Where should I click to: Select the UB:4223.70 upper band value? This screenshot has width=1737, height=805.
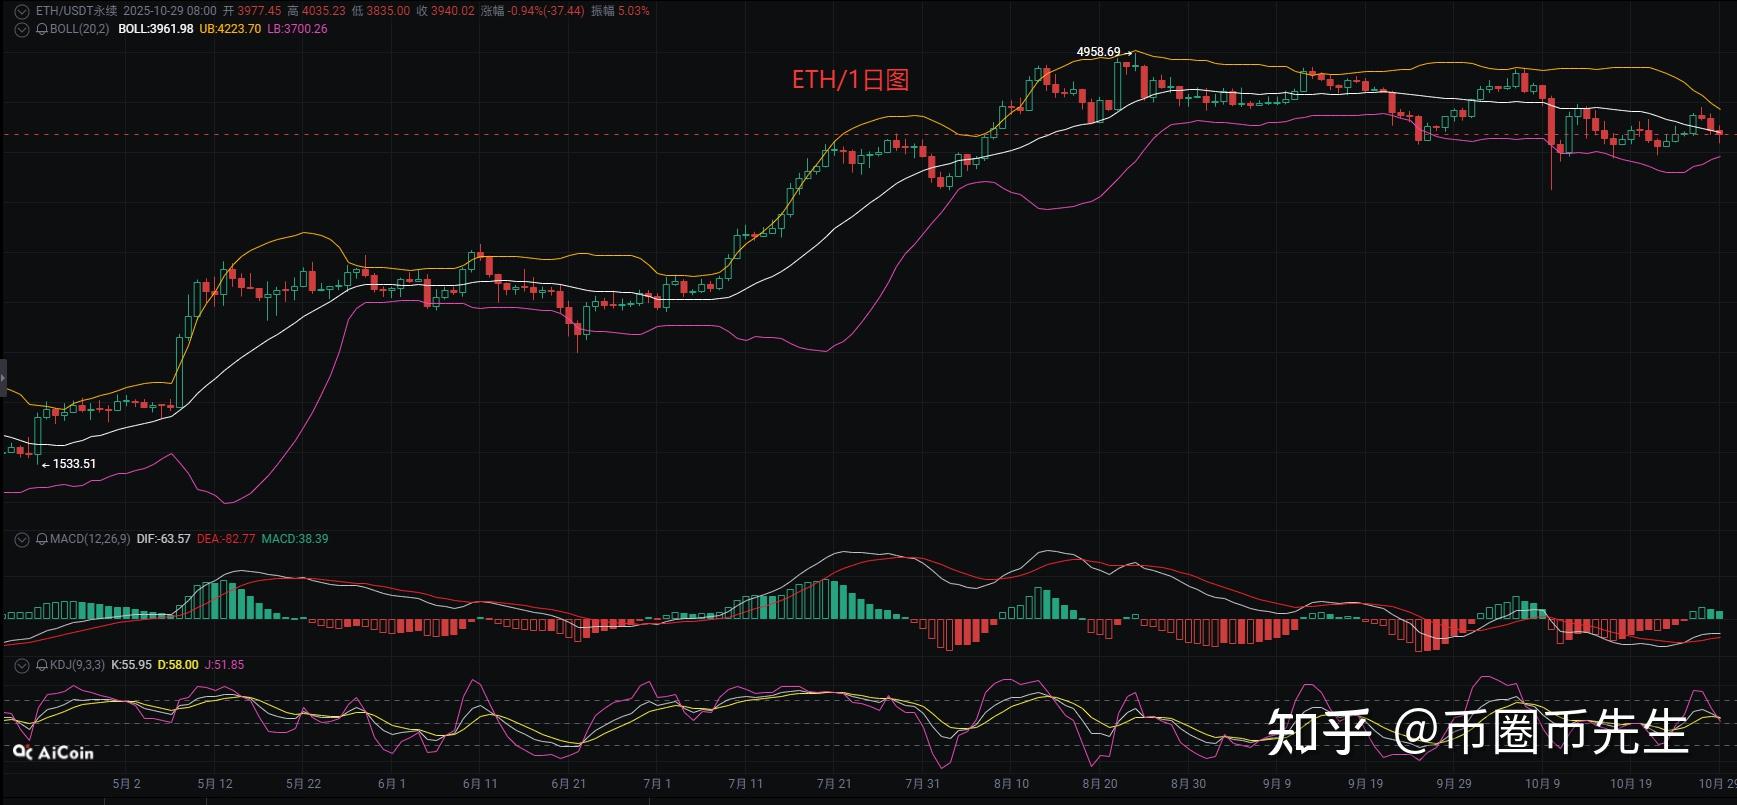(x=230, y=30)
